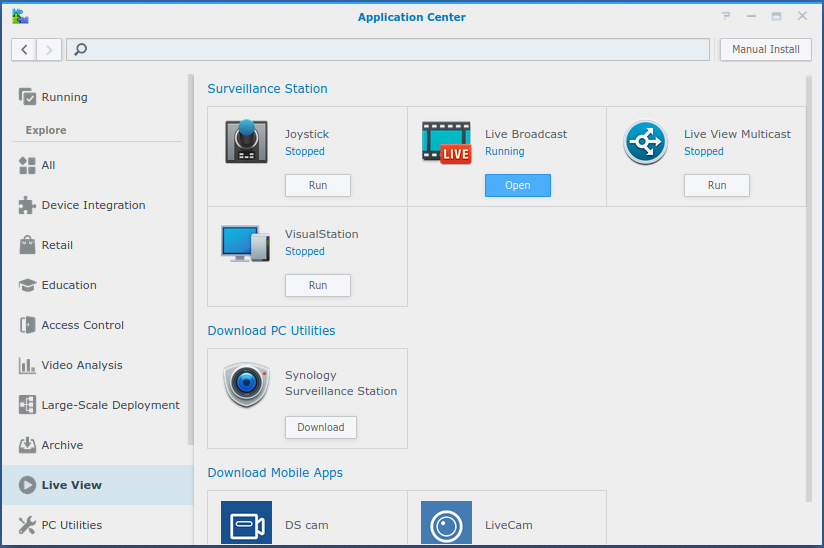This screenshot has width=824, height=548.
Task: Select the Device Integration category
Action: click(98, 205)
